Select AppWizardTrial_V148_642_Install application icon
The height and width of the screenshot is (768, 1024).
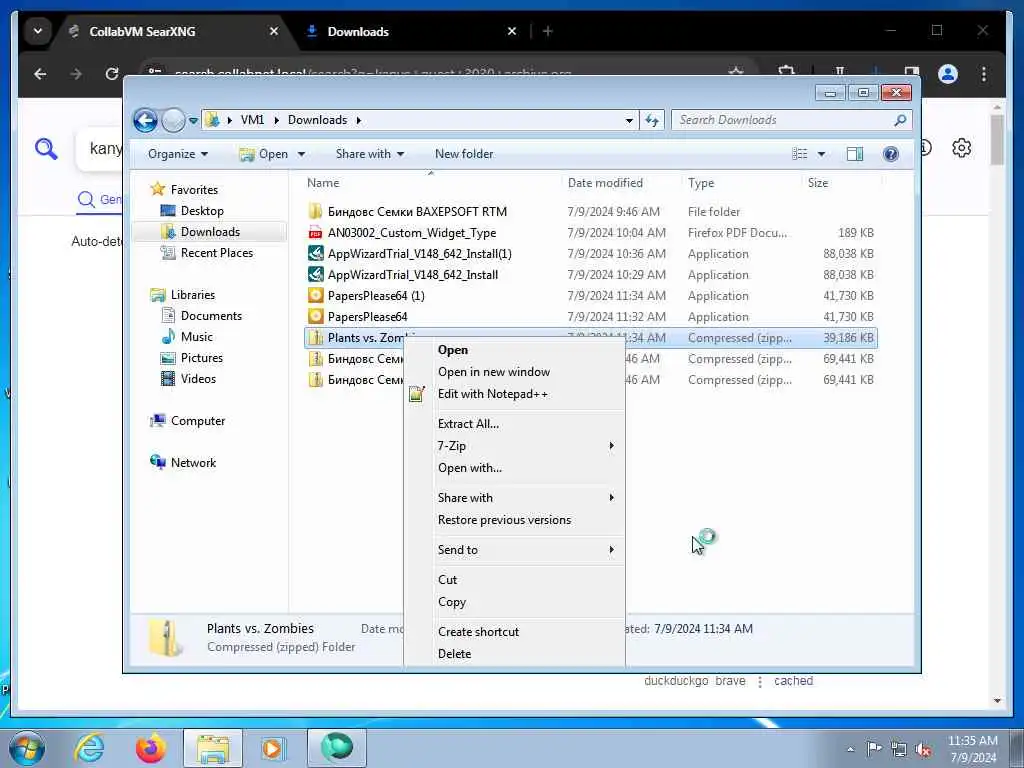[x=315, y=274]
